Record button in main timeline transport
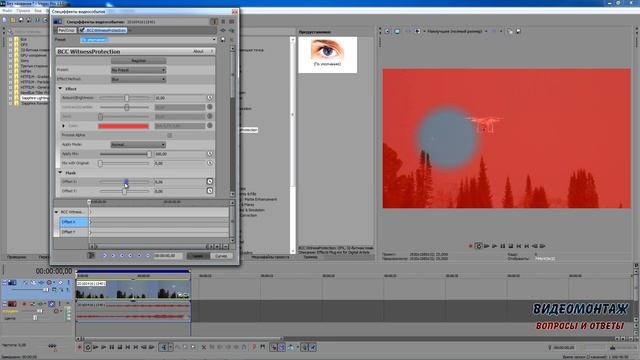The height and width of the screenshot is (360, 640). click(x=80, y=347)
